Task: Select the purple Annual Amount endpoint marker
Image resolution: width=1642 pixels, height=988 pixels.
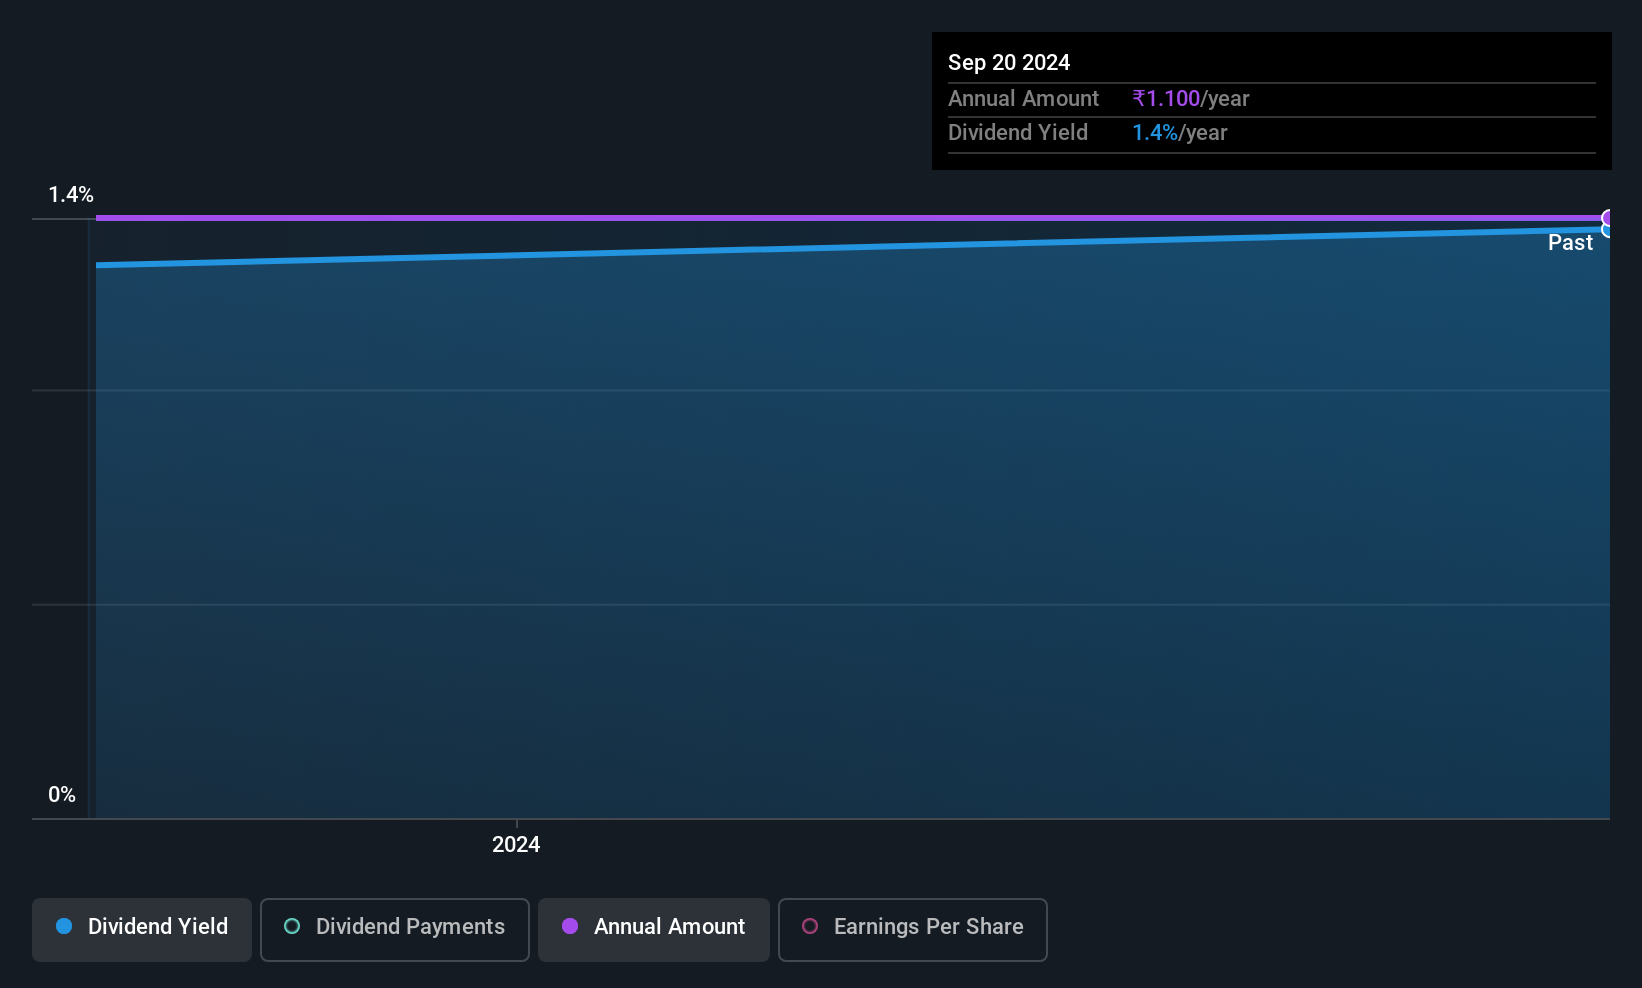Action: point(1607,218)
